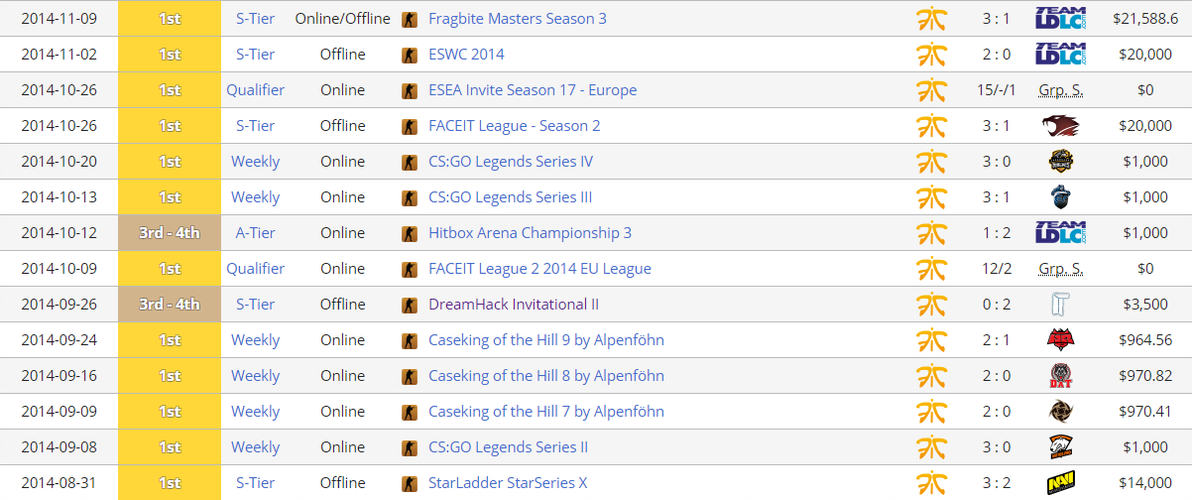1192x500 pixels.
Task: Click the Virtus.pro logo in Legends Series II row
Action: [x=1060, y=447]
